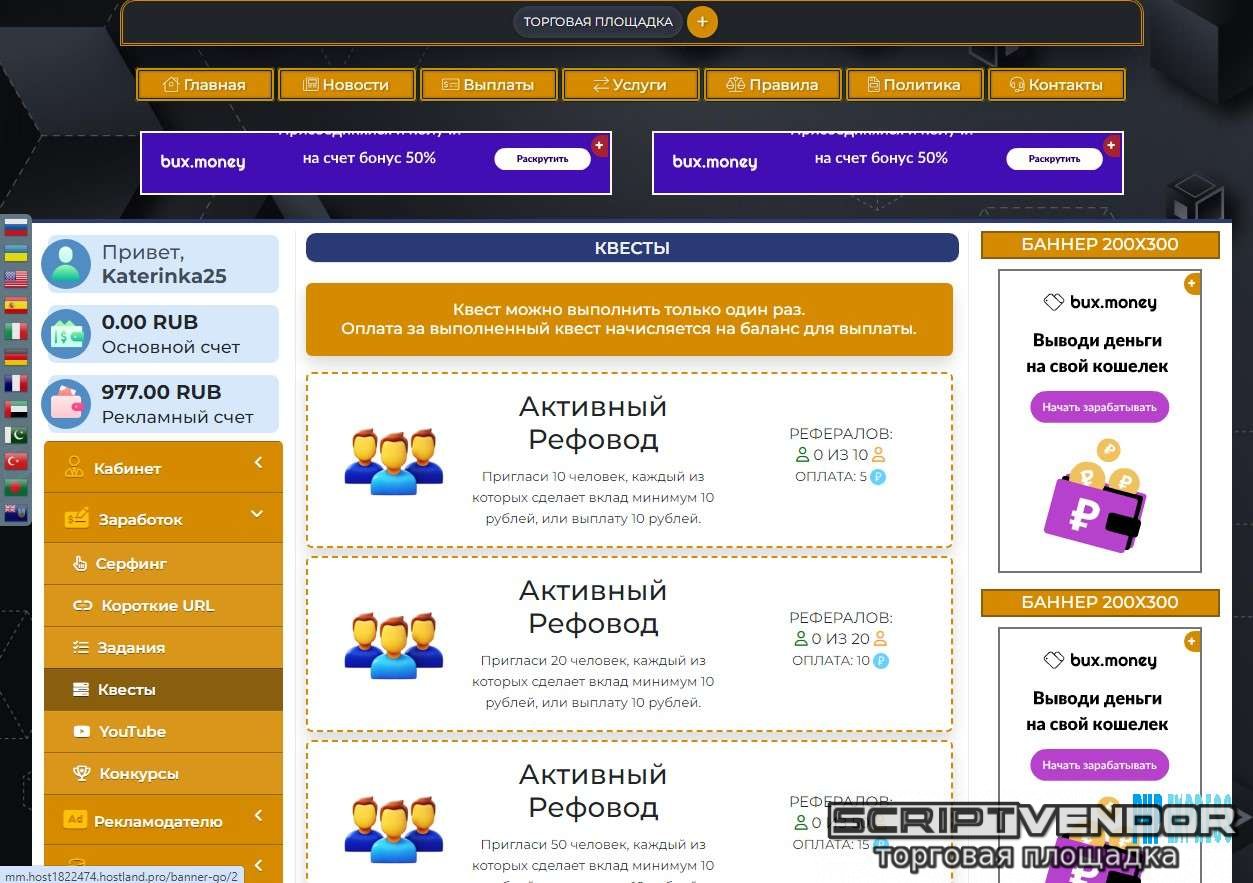The height and width of the screenshot is (883, 1253).
Task: Pick the Italian flag language
Action: click(x=16, y=331)
